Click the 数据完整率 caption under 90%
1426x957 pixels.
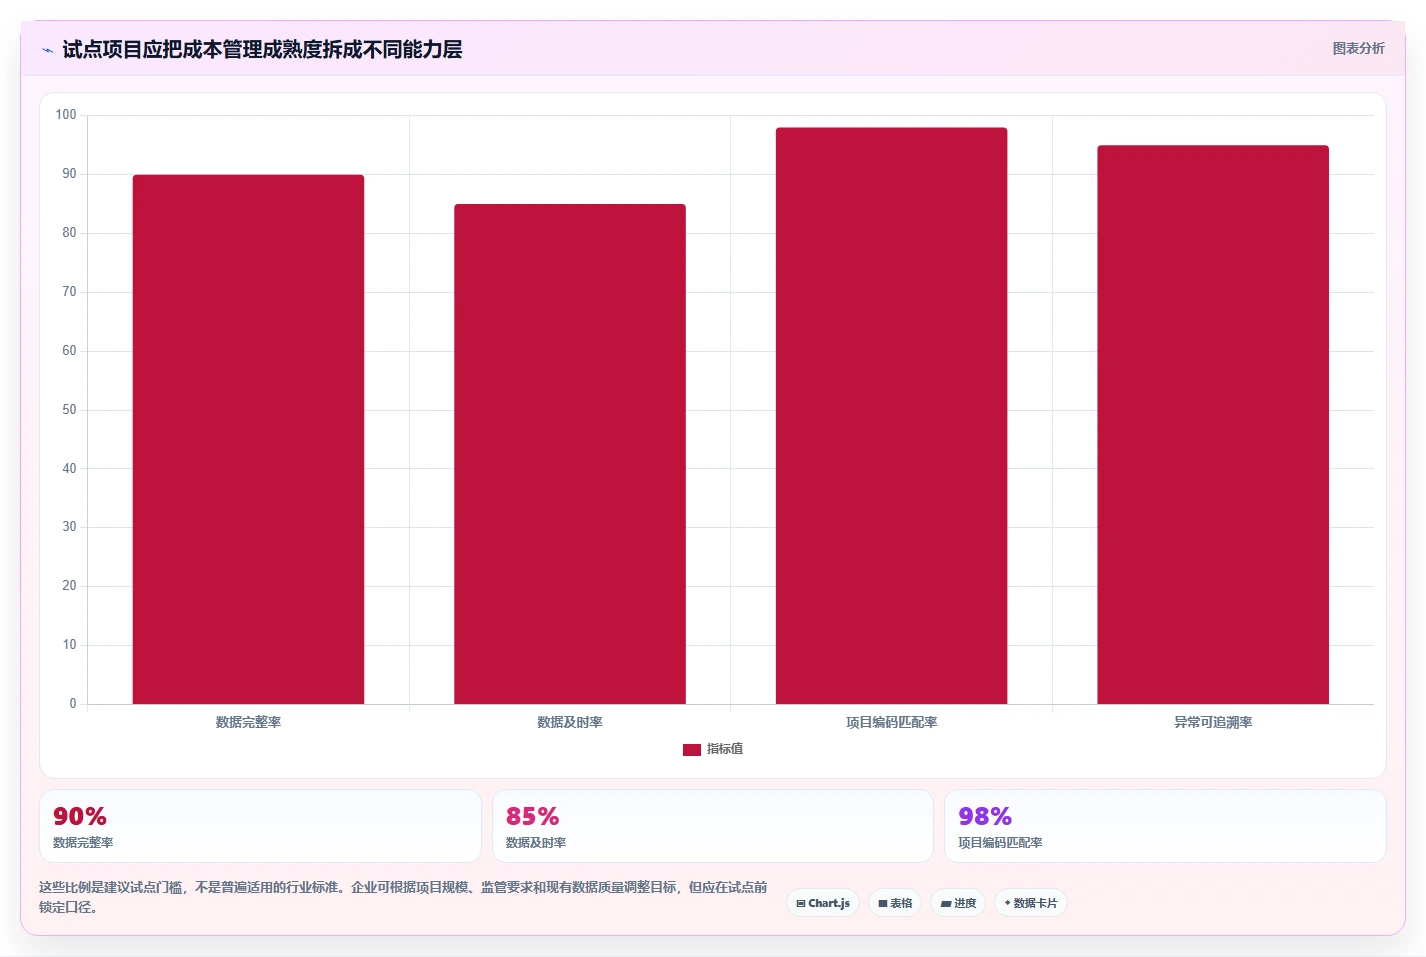tap(83, 843)
